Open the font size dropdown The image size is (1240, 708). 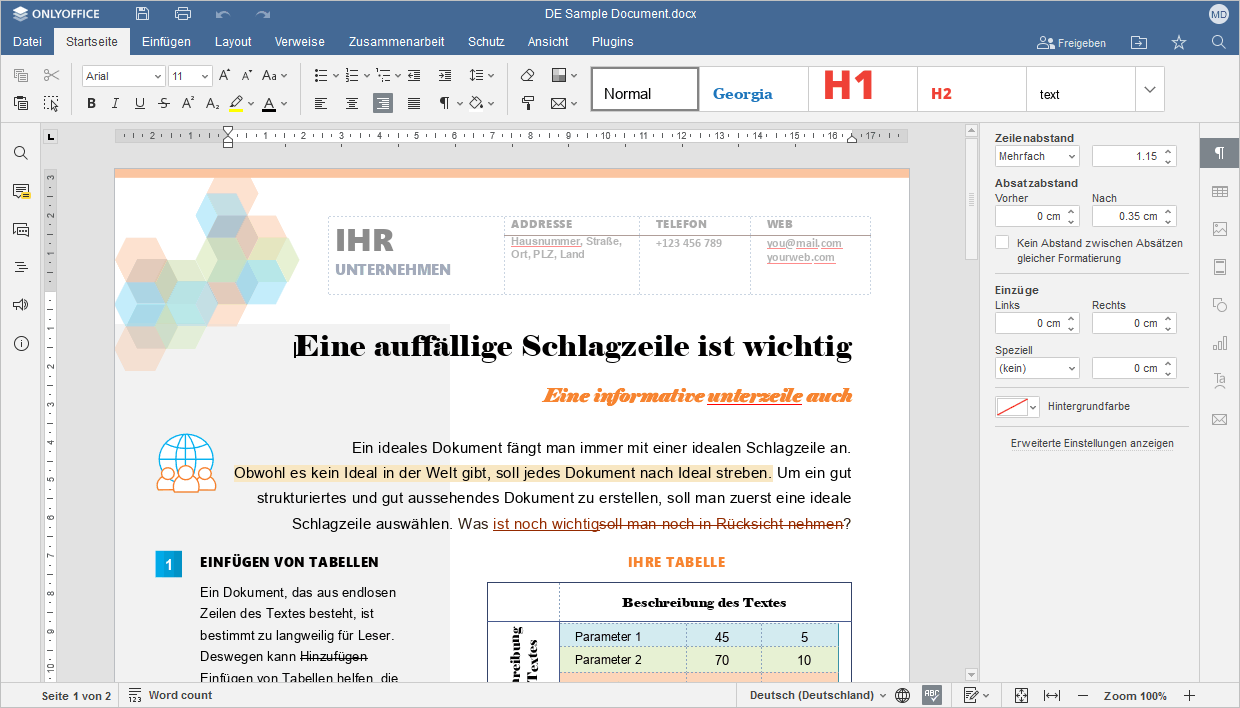pyautogui.click(x=204, y=76)
